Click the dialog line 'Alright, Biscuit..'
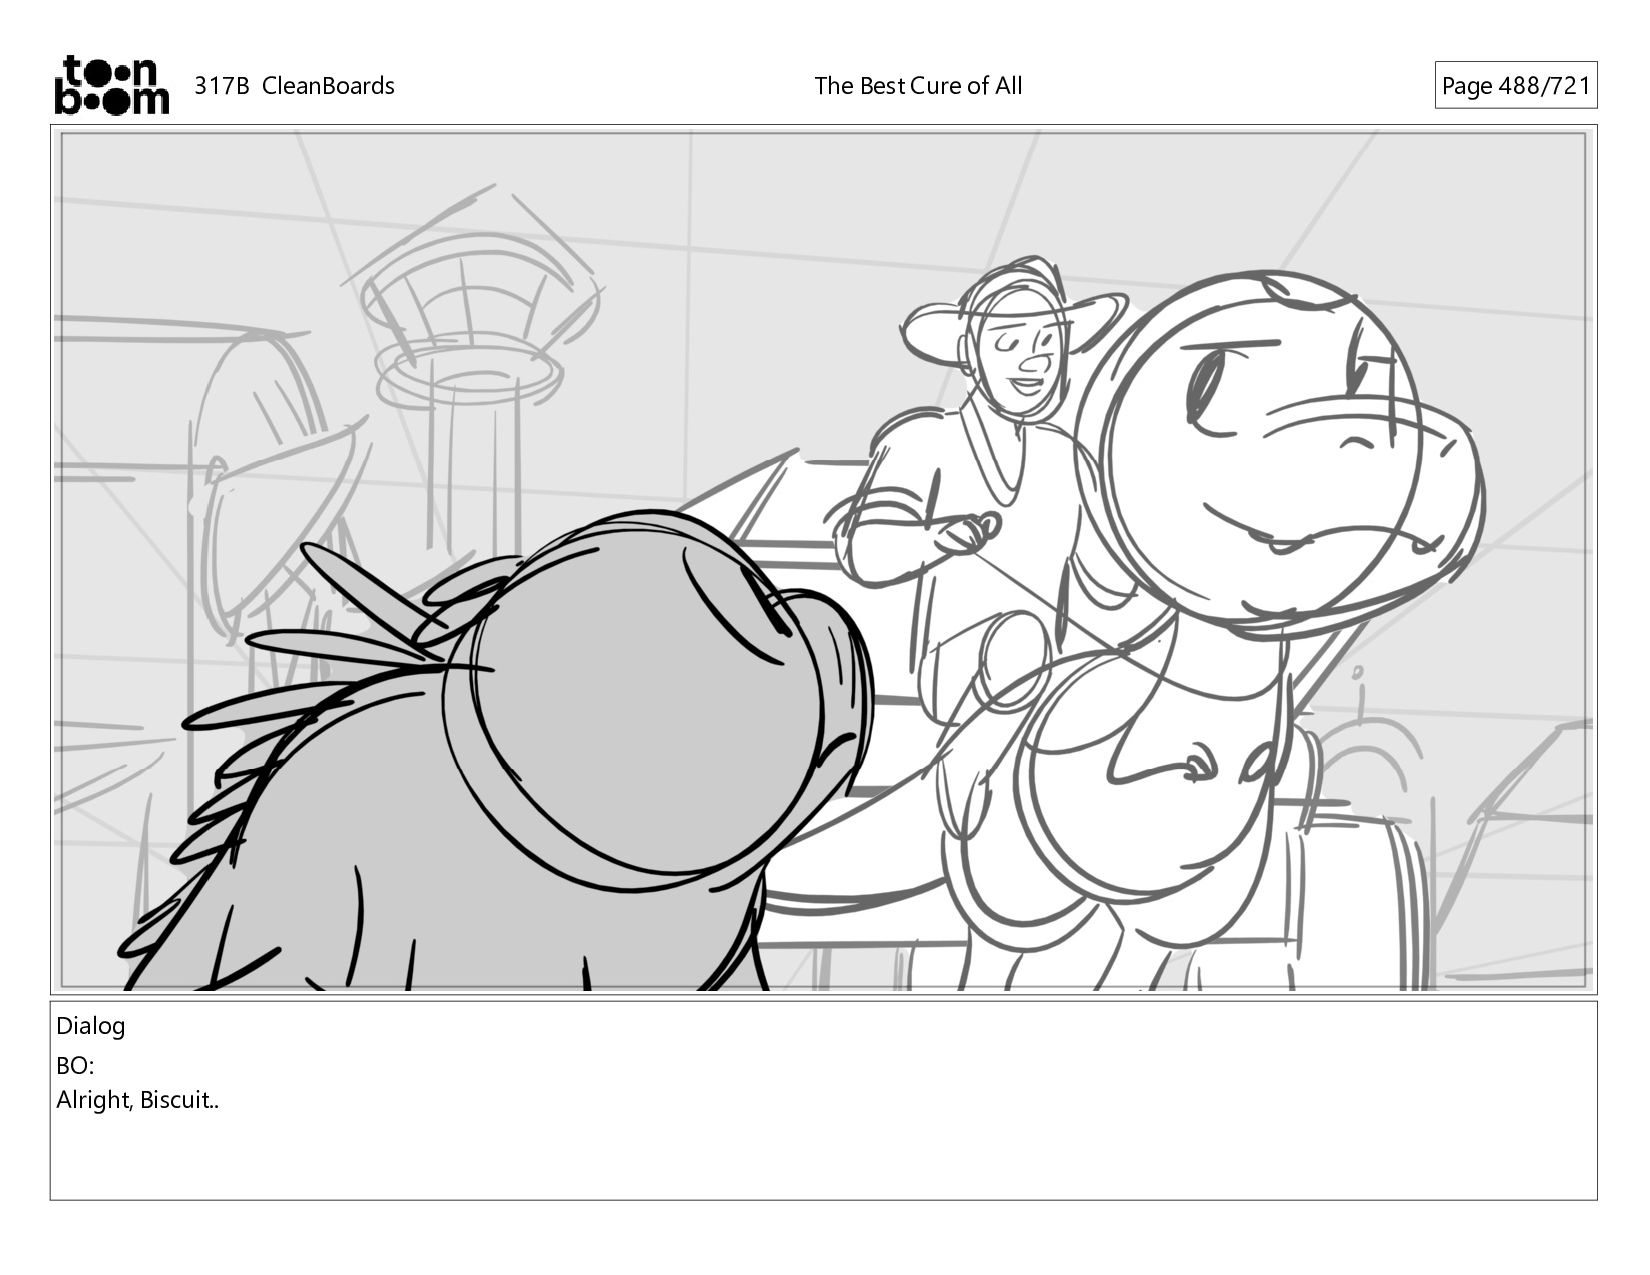 pos(138,1101)
